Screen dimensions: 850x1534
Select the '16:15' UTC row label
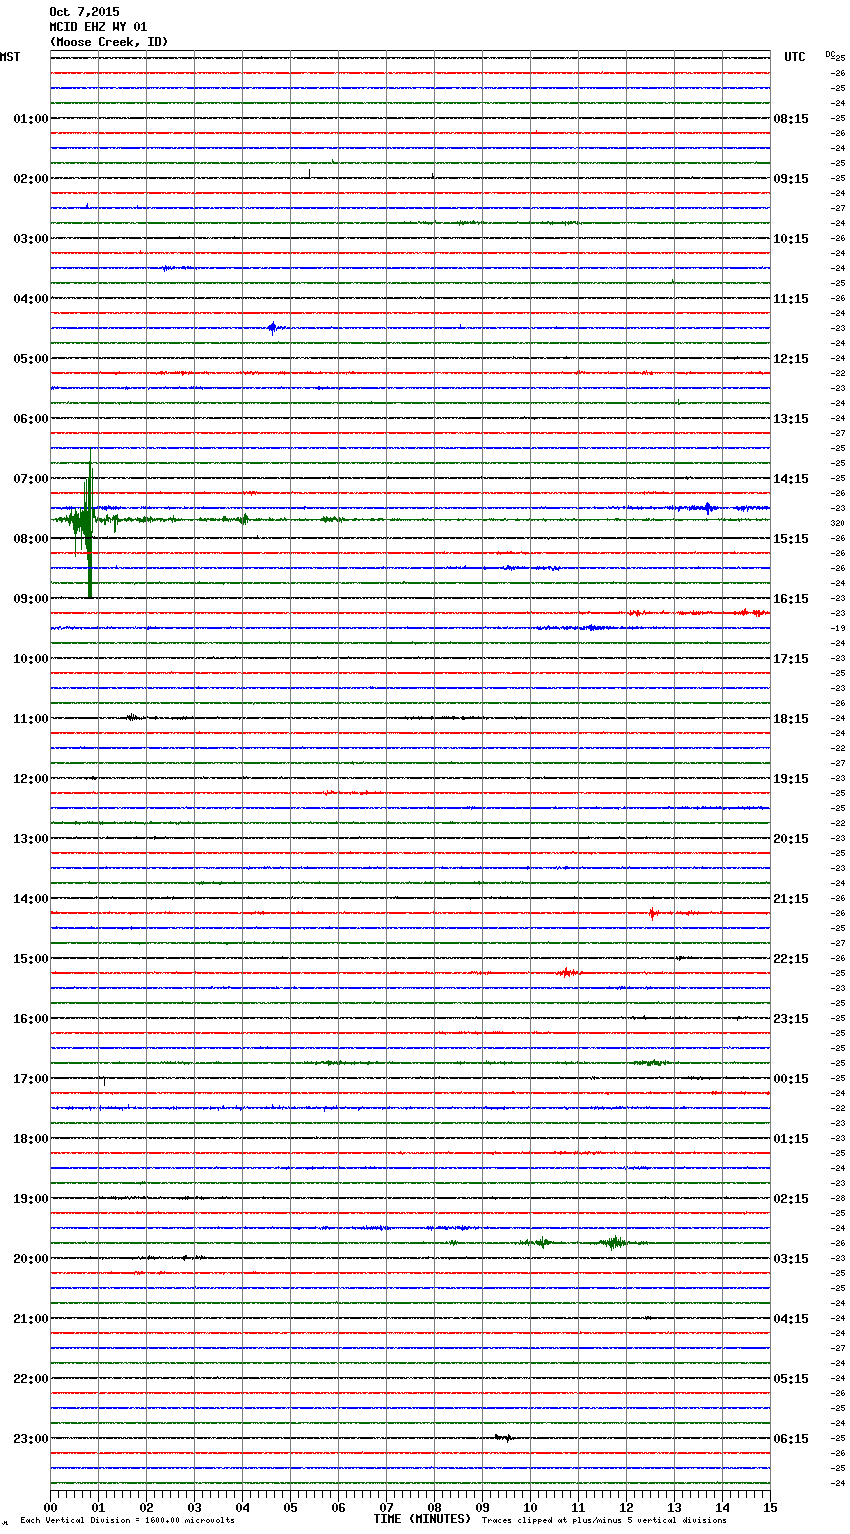(x=791, y=598)
